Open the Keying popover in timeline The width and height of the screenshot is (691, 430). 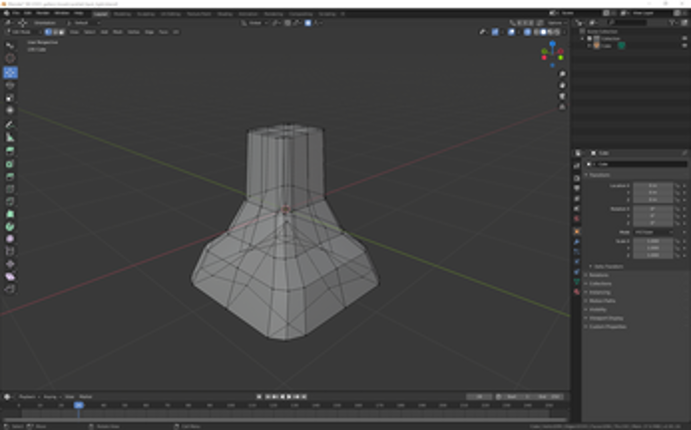(52, 397)
